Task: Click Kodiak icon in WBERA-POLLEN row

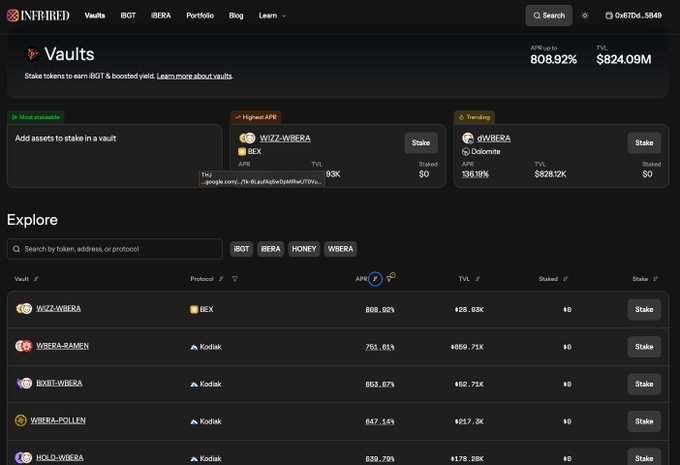Action: pyautogui.click(x=194, y=421)
